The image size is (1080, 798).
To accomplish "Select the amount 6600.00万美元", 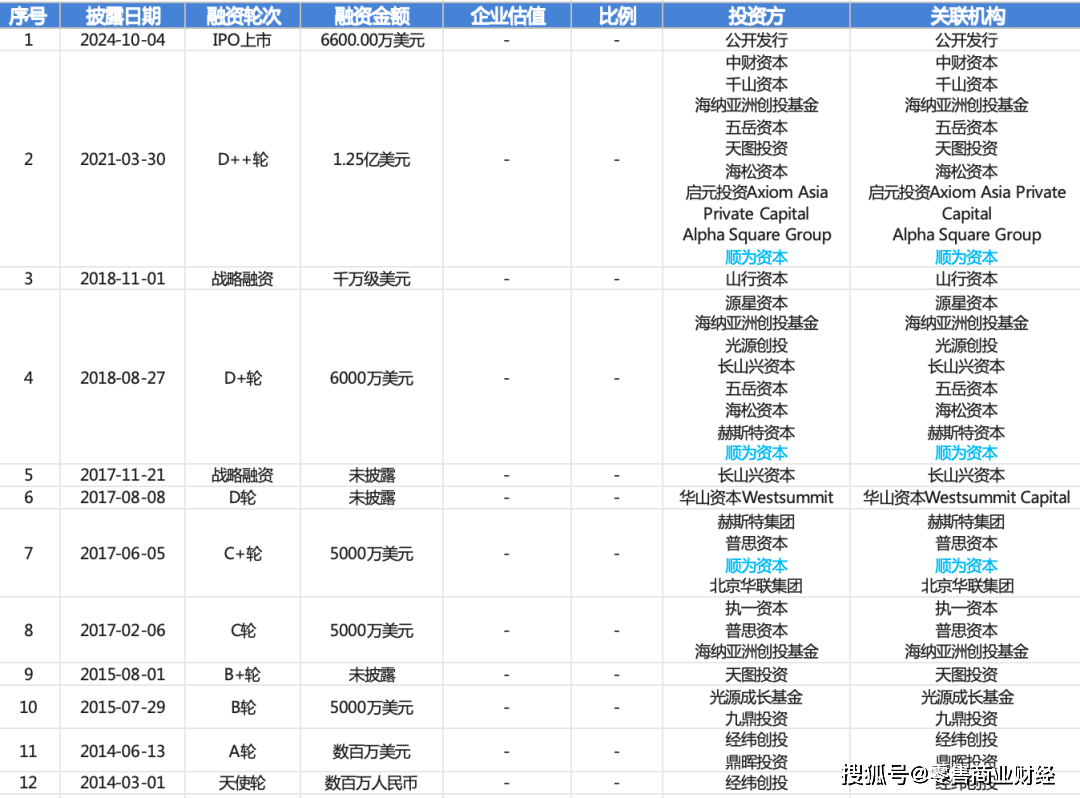I will [372, 40].
